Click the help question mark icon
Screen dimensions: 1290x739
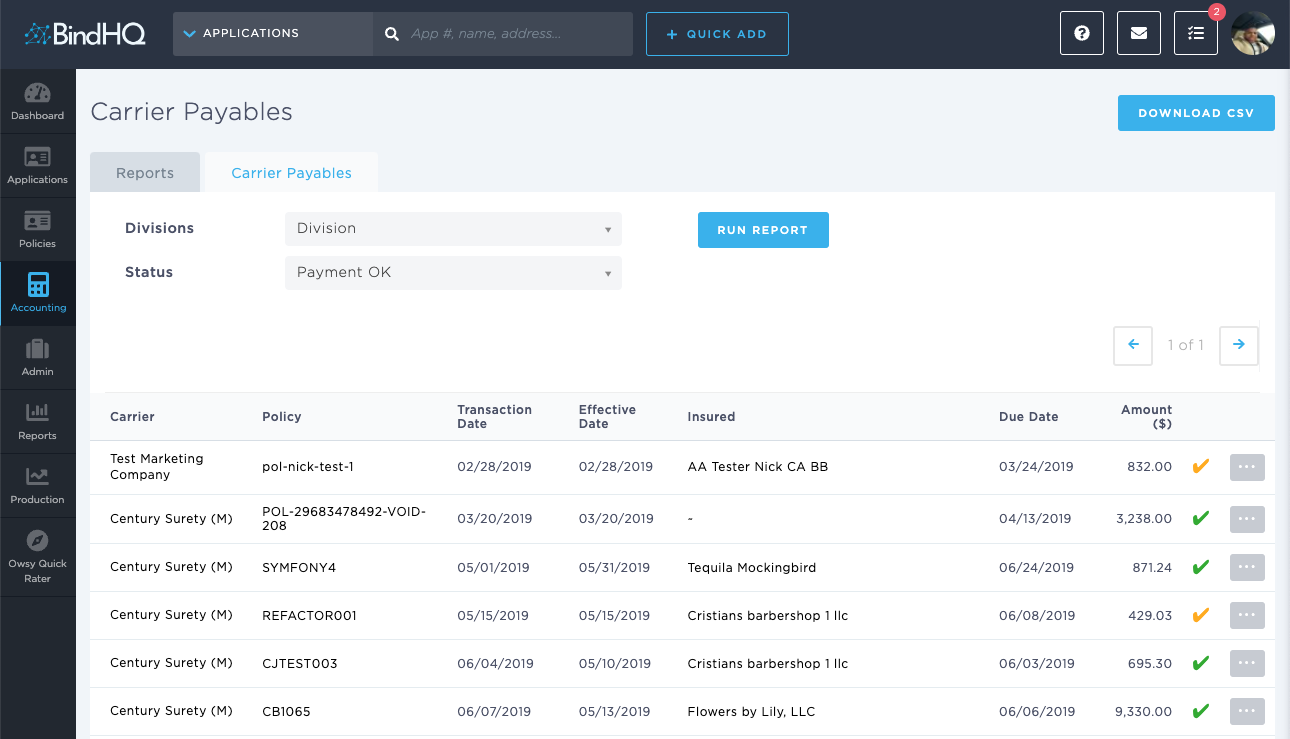pyautogui.click(x=1081, y=33)
